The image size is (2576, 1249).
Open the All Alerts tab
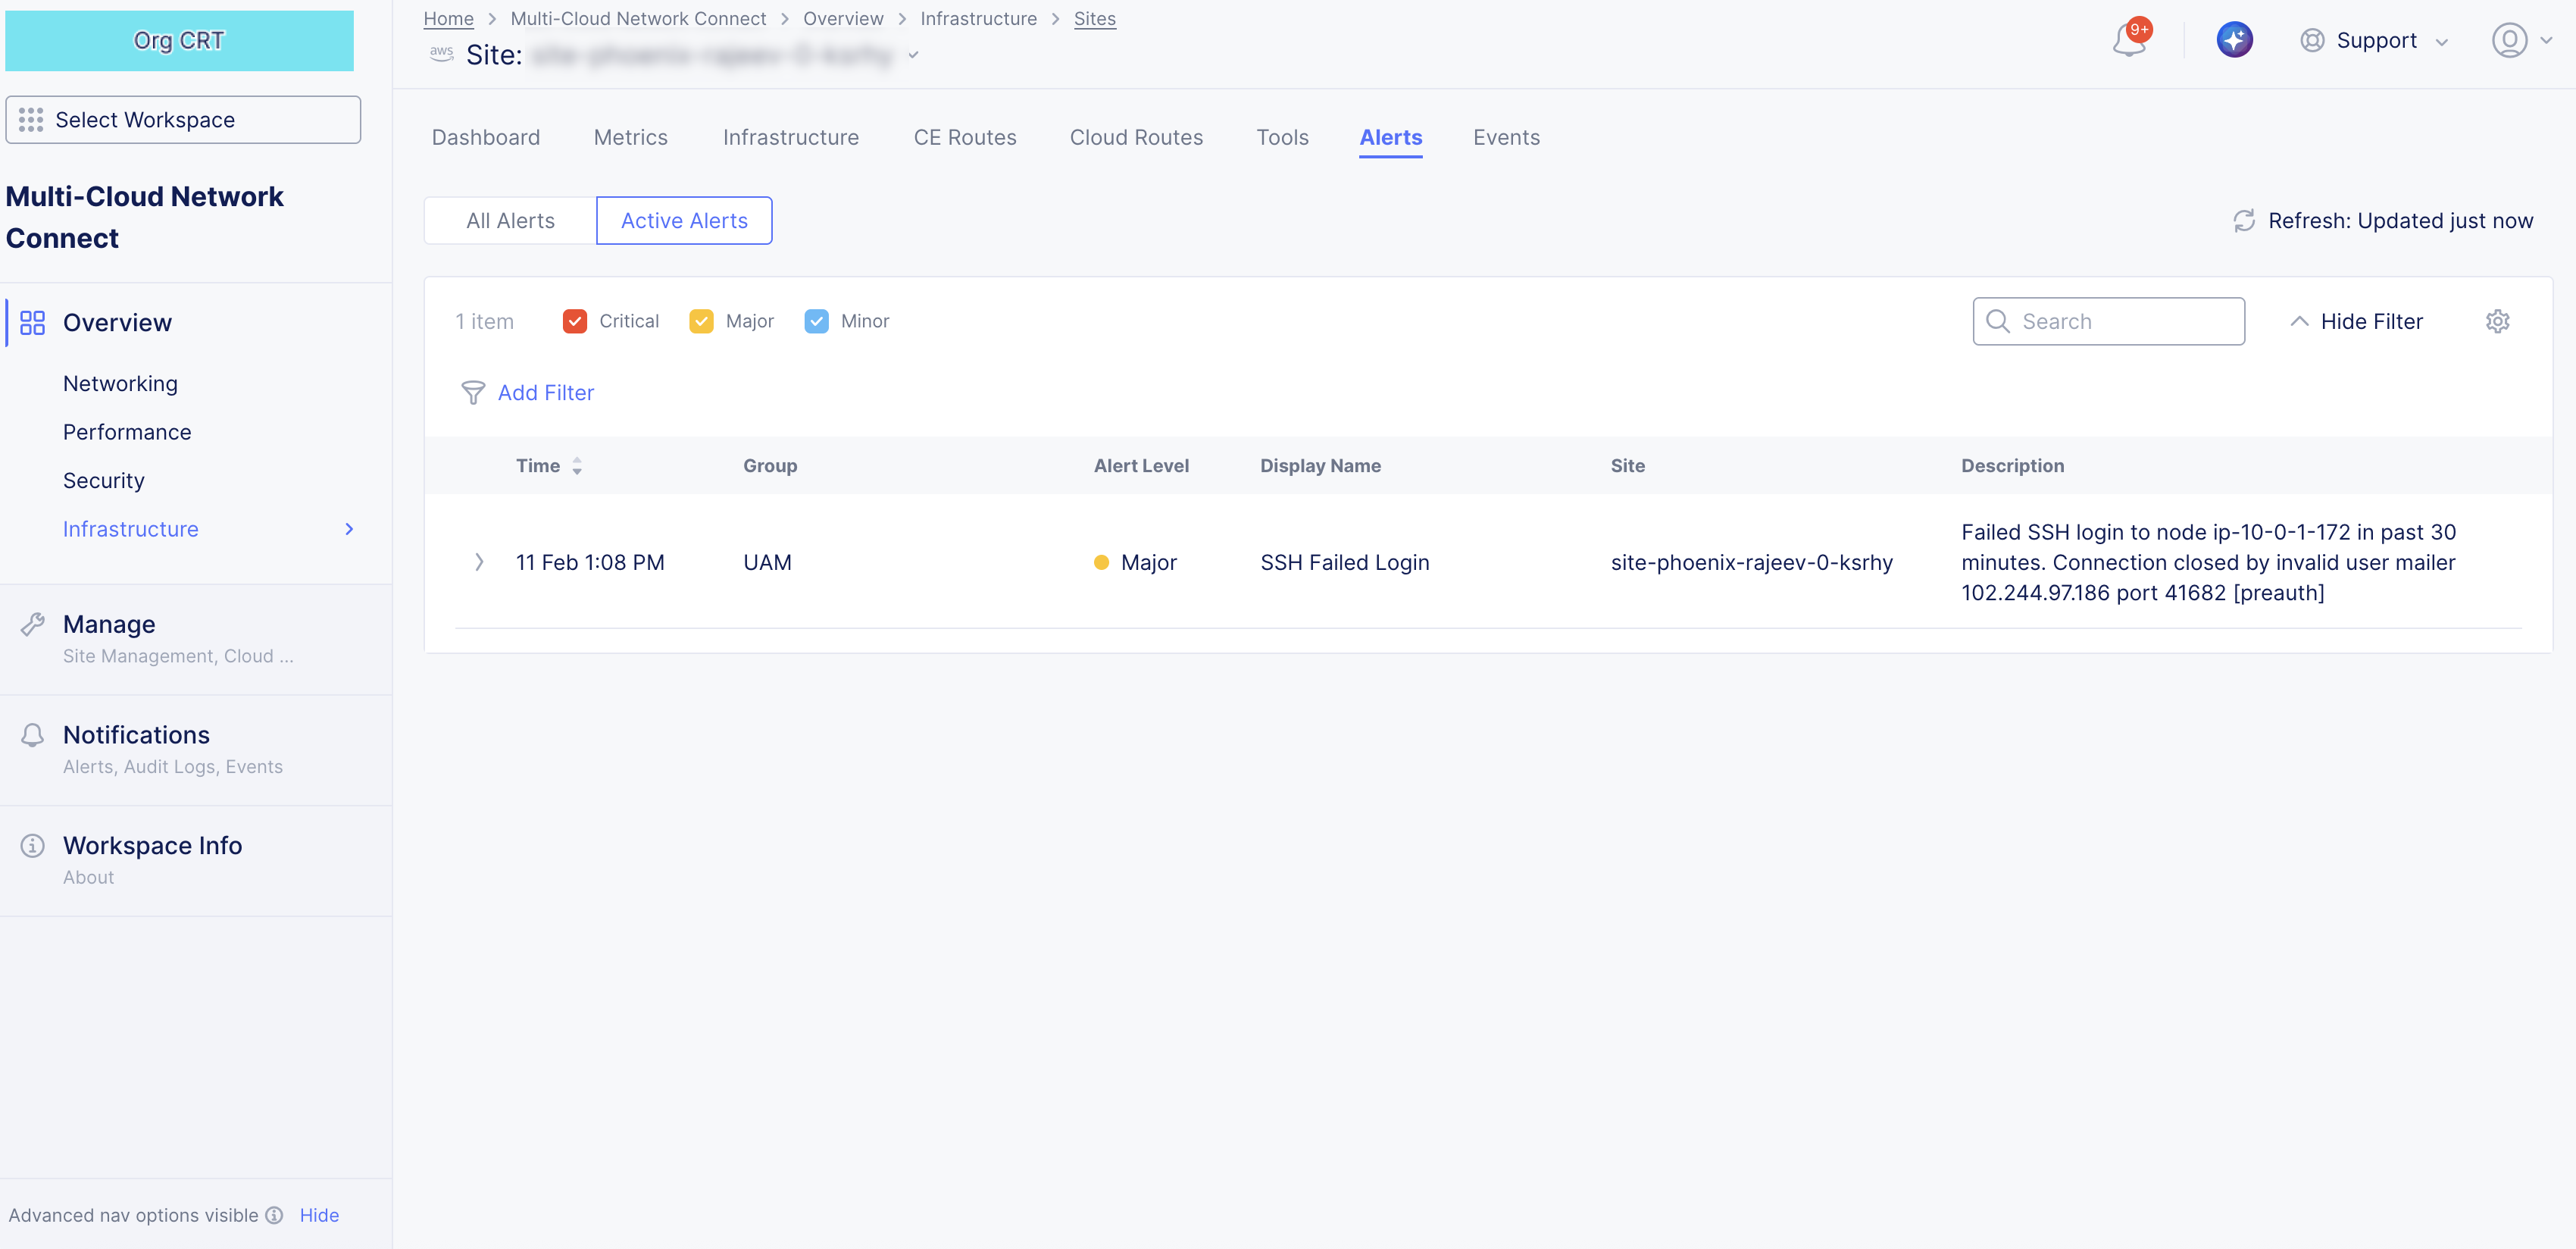coord(509,220)
